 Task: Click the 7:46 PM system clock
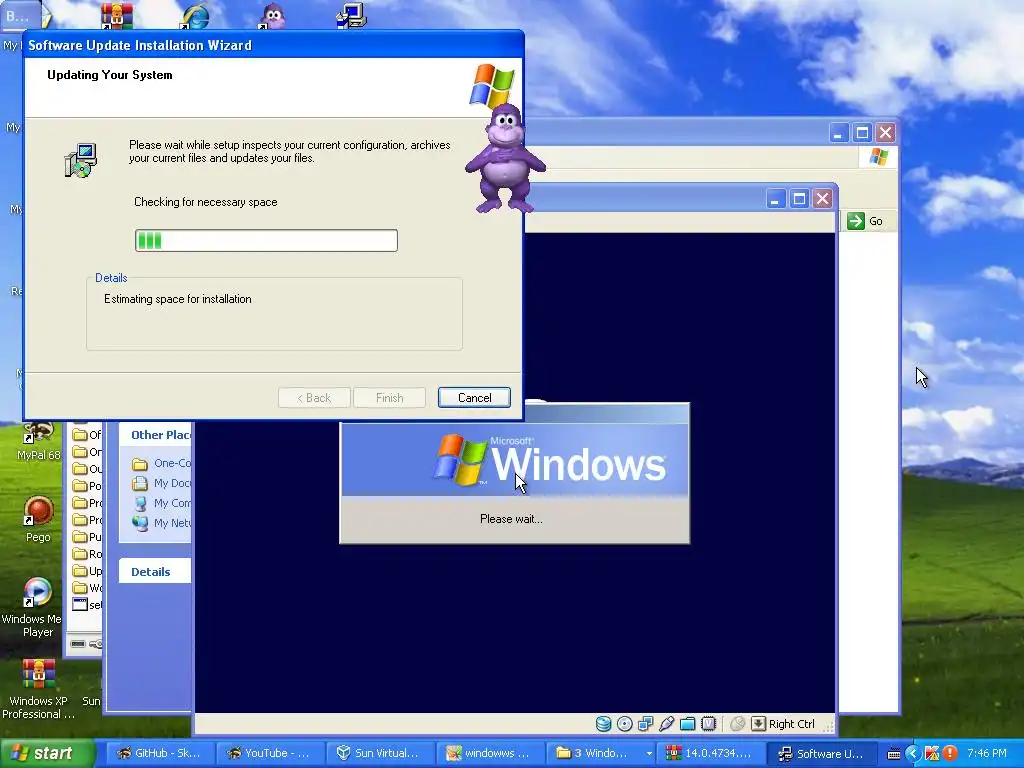point(987,753)
